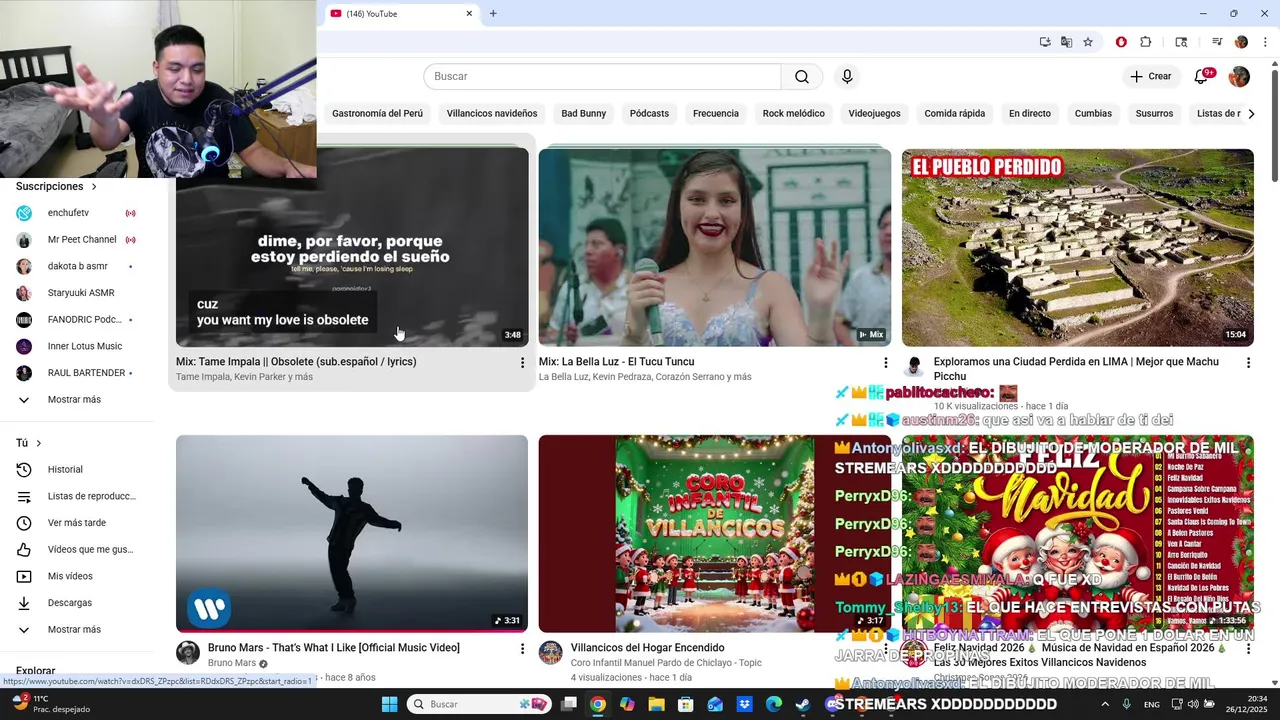
Task: Open Windows Start button
Action: (x=390, y=704)
